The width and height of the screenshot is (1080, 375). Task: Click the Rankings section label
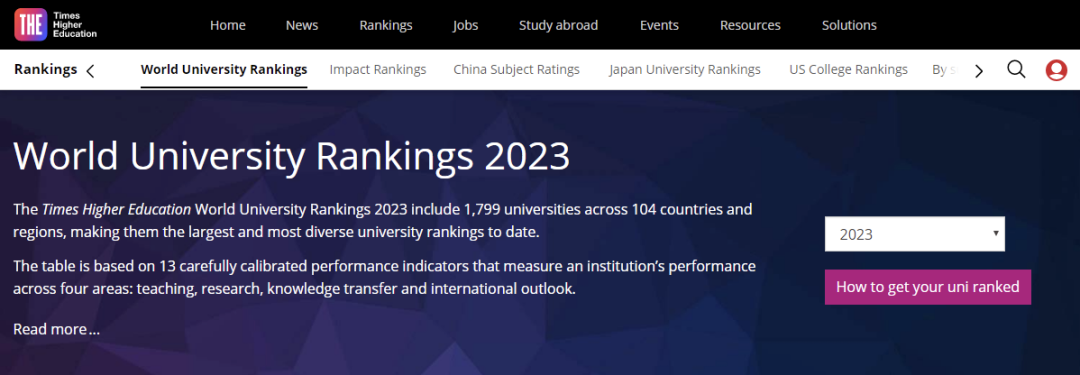click(x=45, y=69)
